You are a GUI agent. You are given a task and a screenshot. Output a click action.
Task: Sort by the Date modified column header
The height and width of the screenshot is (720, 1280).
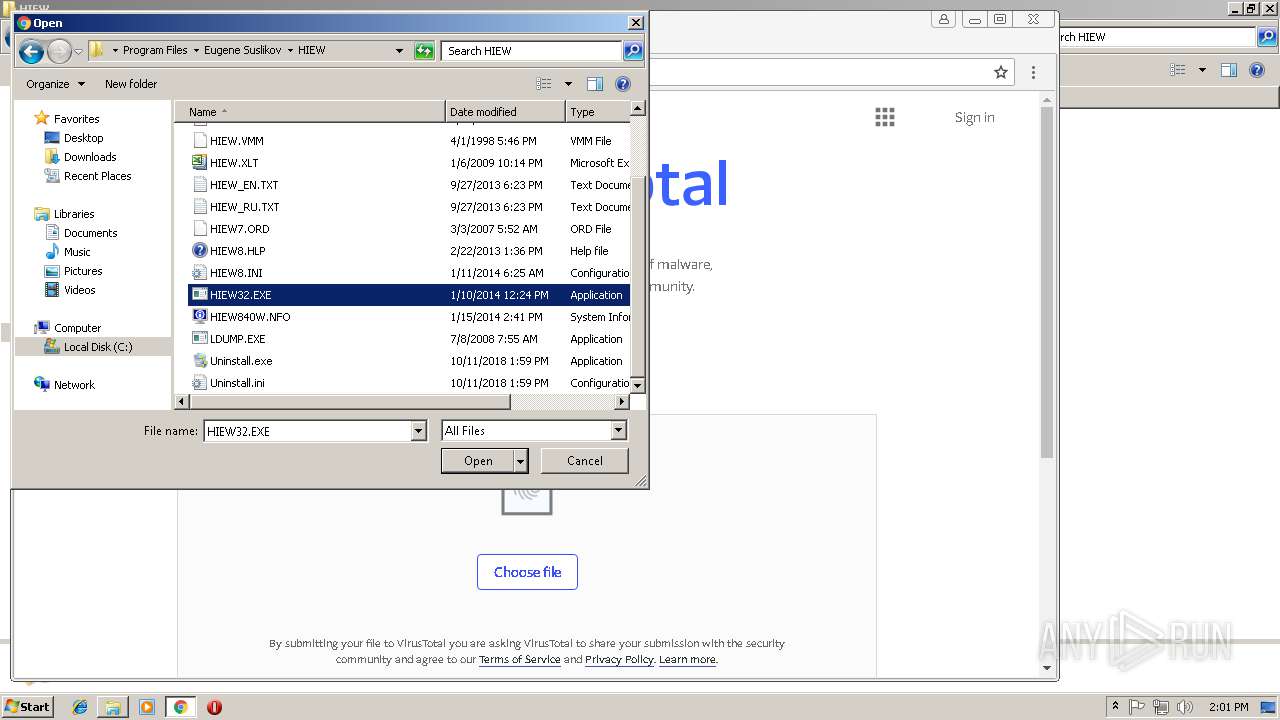point(505,112)
